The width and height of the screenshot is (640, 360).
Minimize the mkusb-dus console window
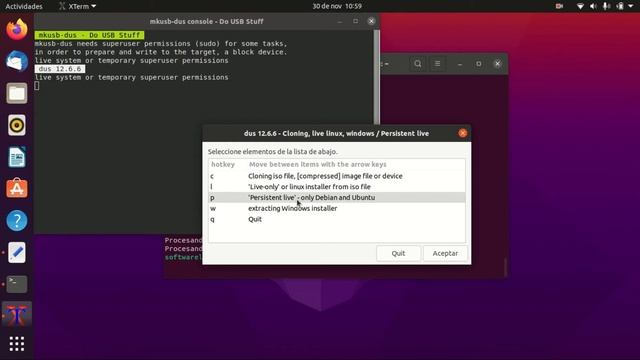pos(340,21)
